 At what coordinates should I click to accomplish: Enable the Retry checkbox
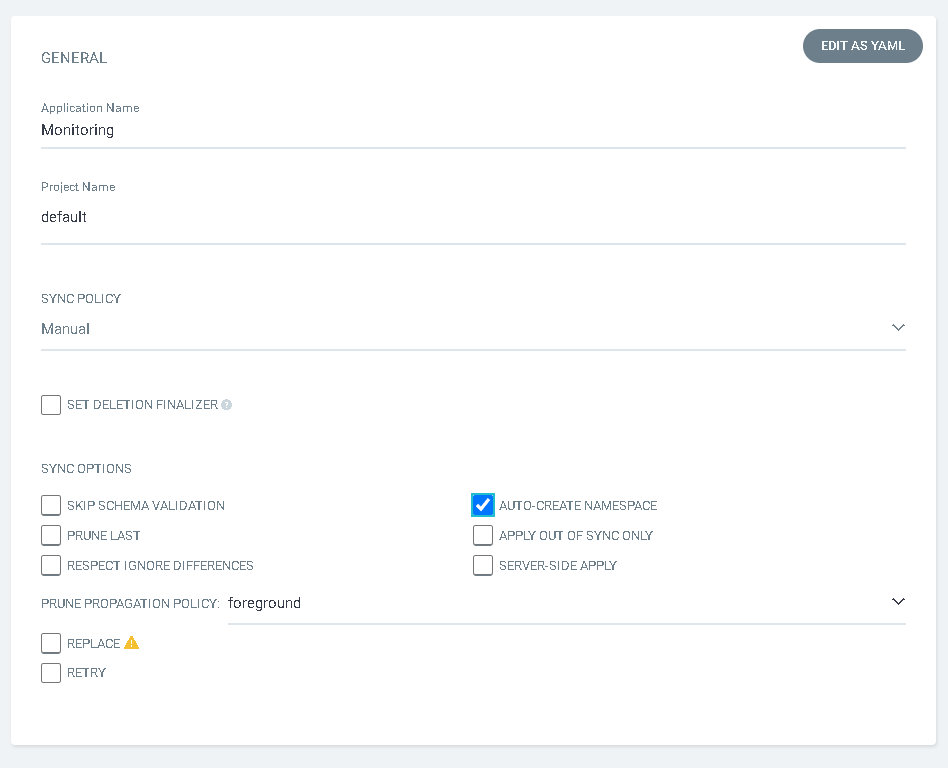click(51, 673)
